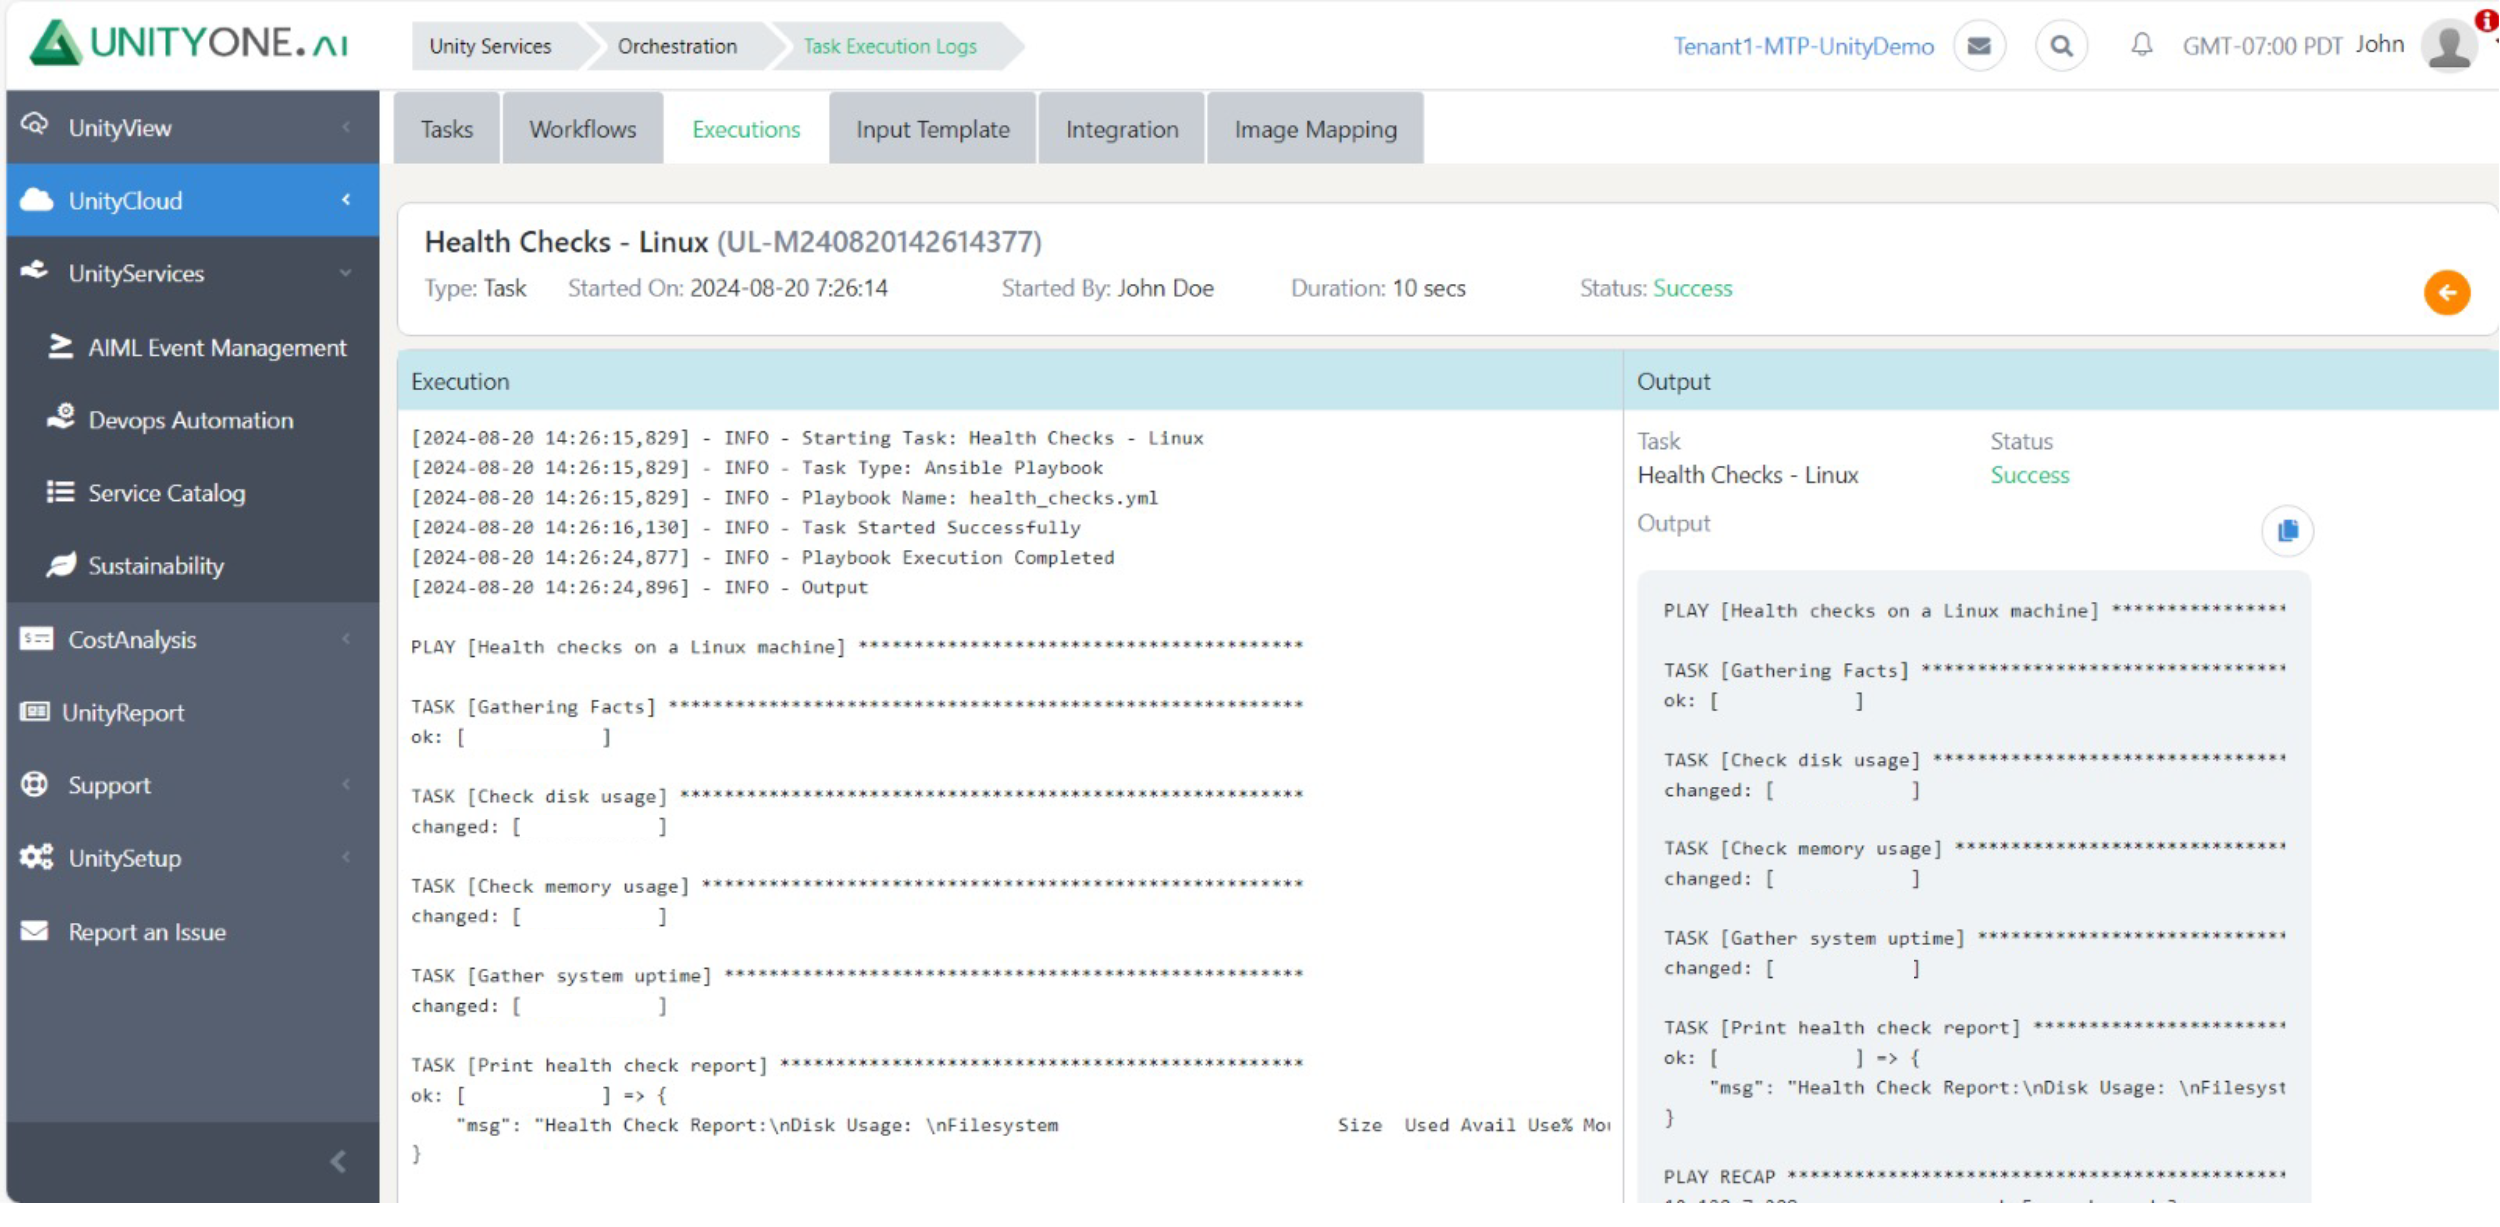Viewport: 2500px width, 1227px height.
Task: Click the Service Catalog list icon
Action: tap(60, 492)
